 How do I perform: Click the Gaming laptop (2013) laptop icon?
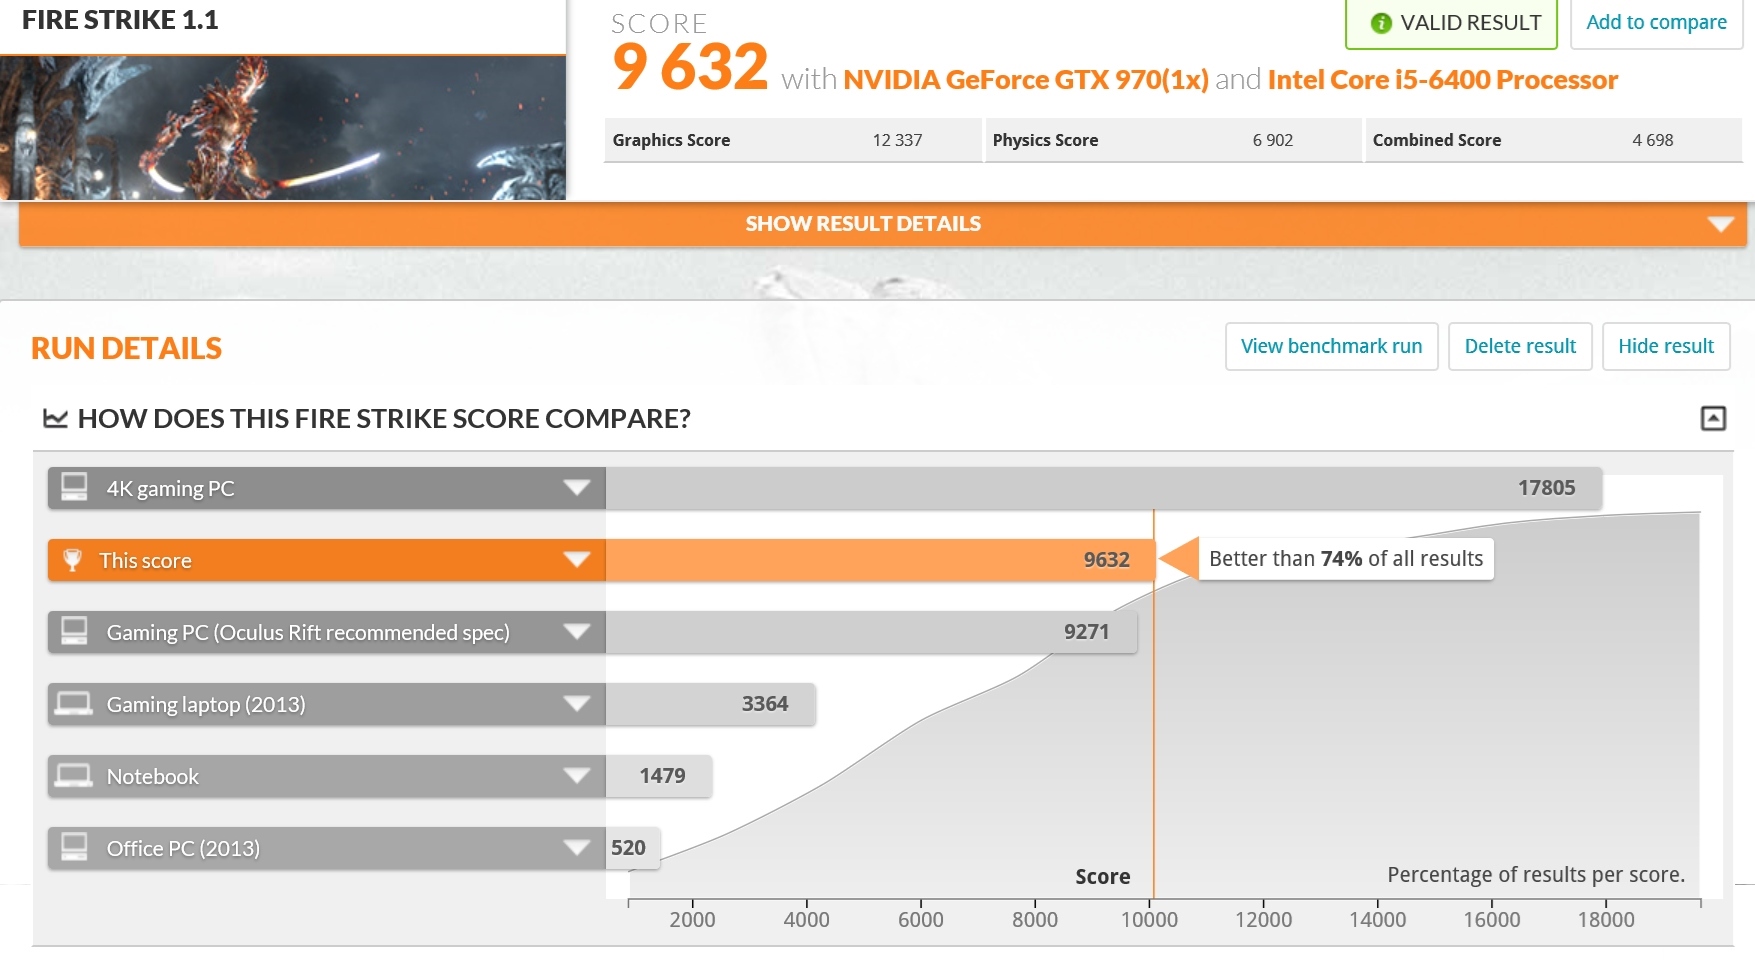tap(74, 703)
